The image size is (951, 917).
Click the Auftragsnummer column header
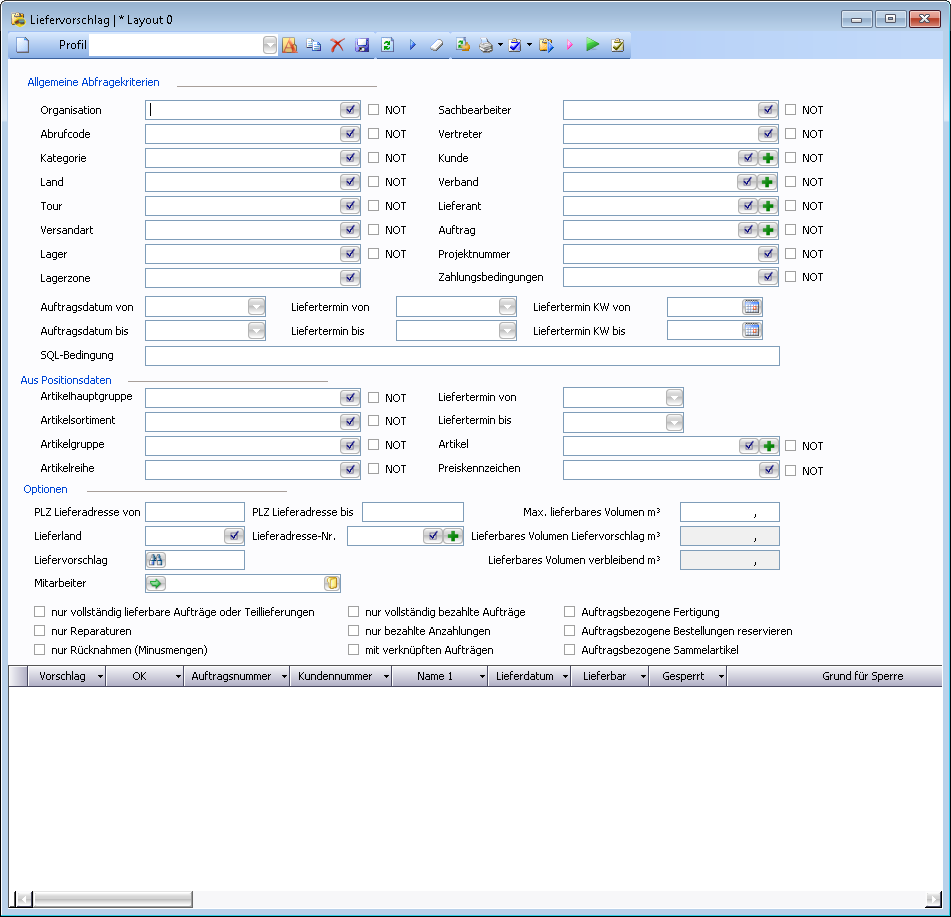[231, 676]
